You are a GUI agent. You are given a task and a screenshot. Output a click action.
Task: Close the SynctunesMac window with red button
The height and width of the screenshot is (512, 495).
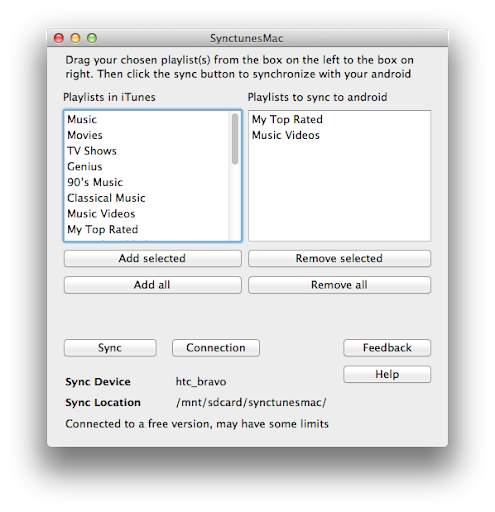[x=59, y=38]
